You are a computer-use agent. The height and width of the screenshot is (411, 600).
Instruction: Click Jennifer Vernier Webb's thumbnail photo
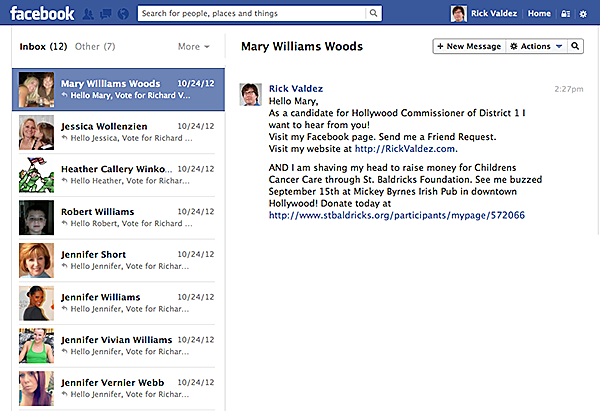36,388
